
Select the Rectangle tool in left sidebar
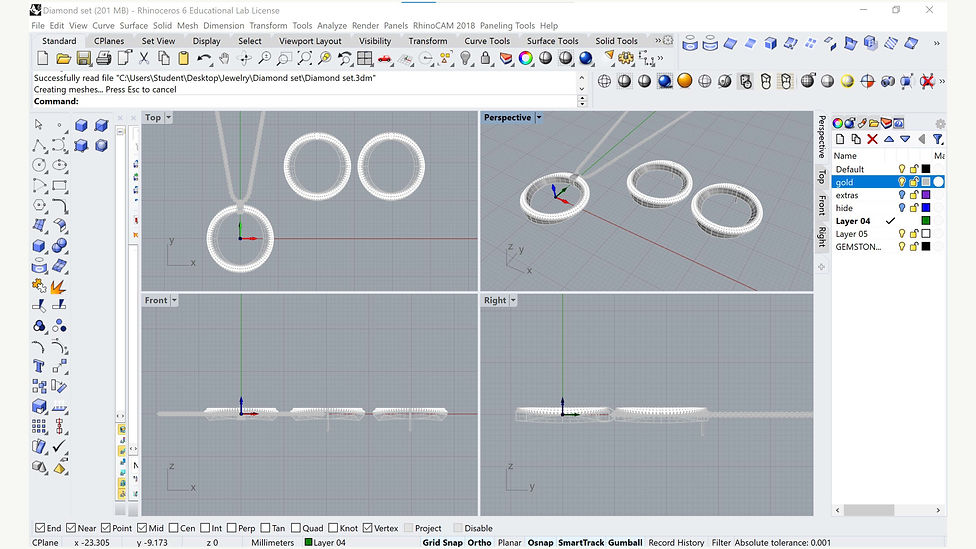pyautogui.click(x=60, y=185)
